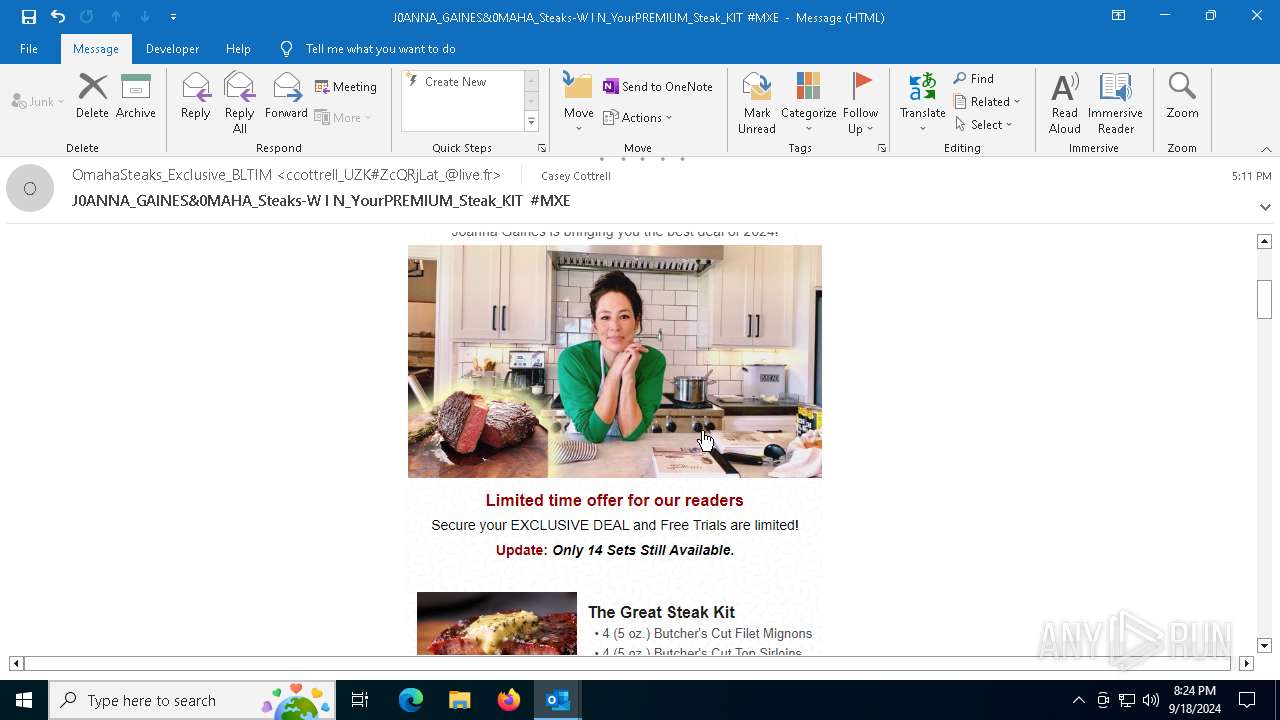Launch Microsoft Edge from the taskbar
The image size is (1280, 720).
411,700
